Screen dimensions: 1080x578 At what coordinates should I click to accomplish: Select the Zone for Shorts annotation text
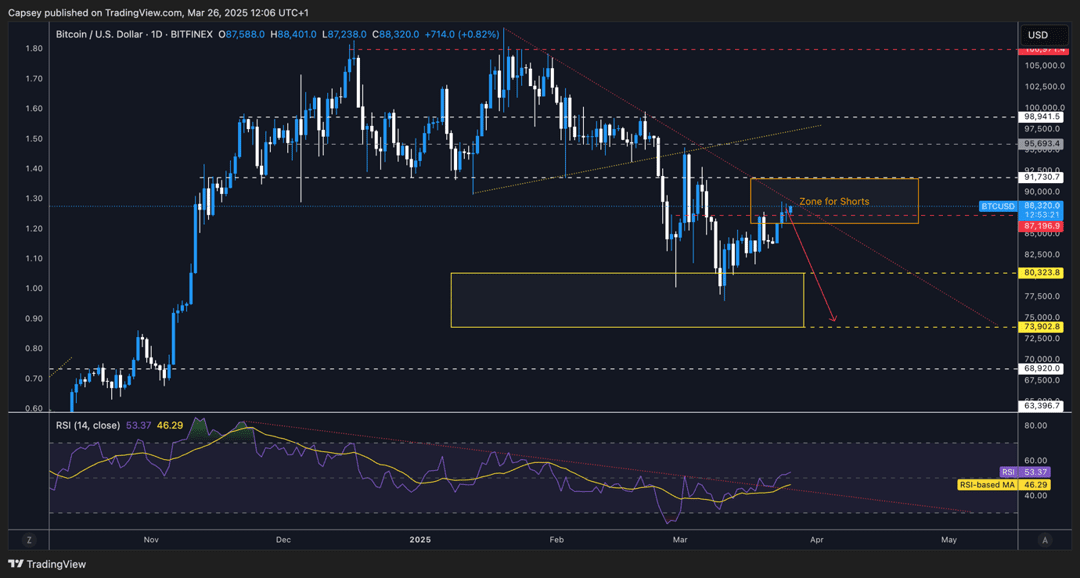[833, 202]
